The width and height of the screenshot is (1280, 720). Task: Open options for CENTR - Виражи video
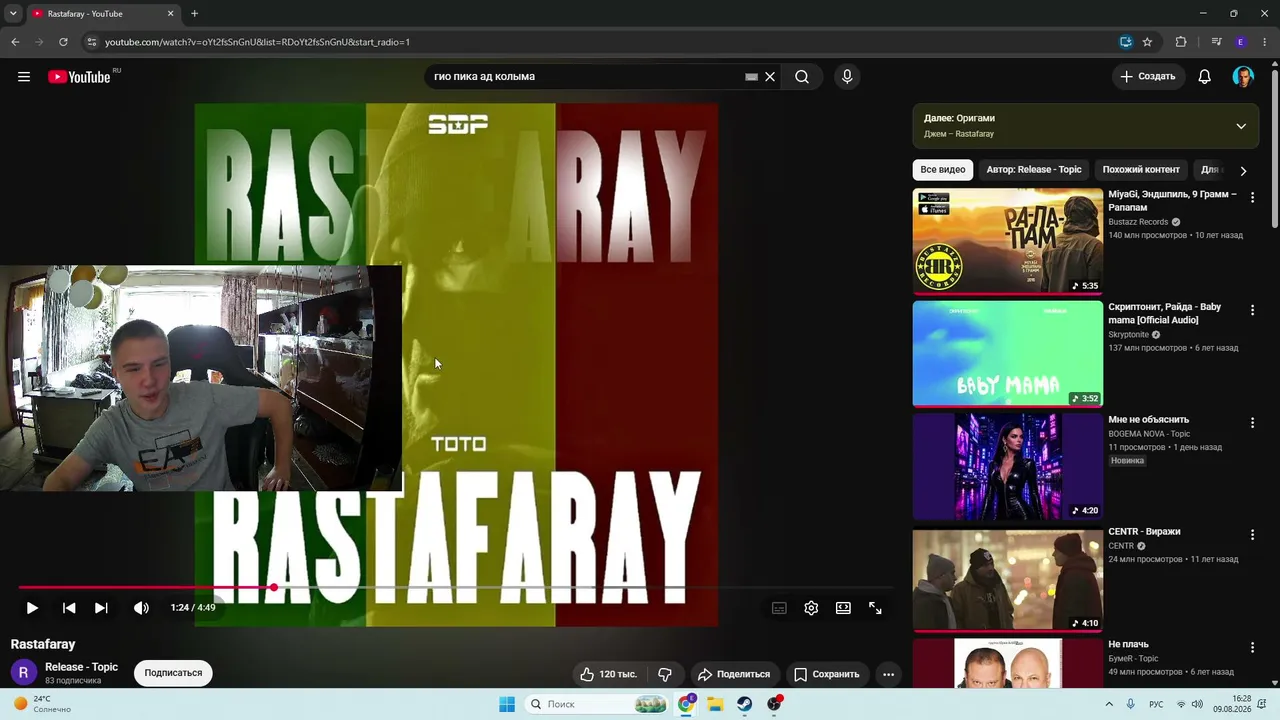coord(1252,536)
